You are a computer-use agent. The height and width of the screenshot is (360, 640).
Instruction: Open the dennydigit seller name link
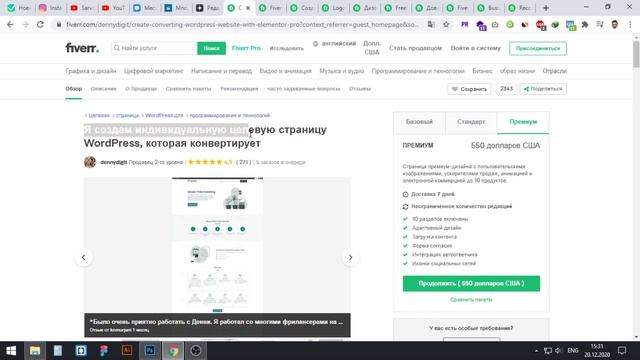coord(113,162)
